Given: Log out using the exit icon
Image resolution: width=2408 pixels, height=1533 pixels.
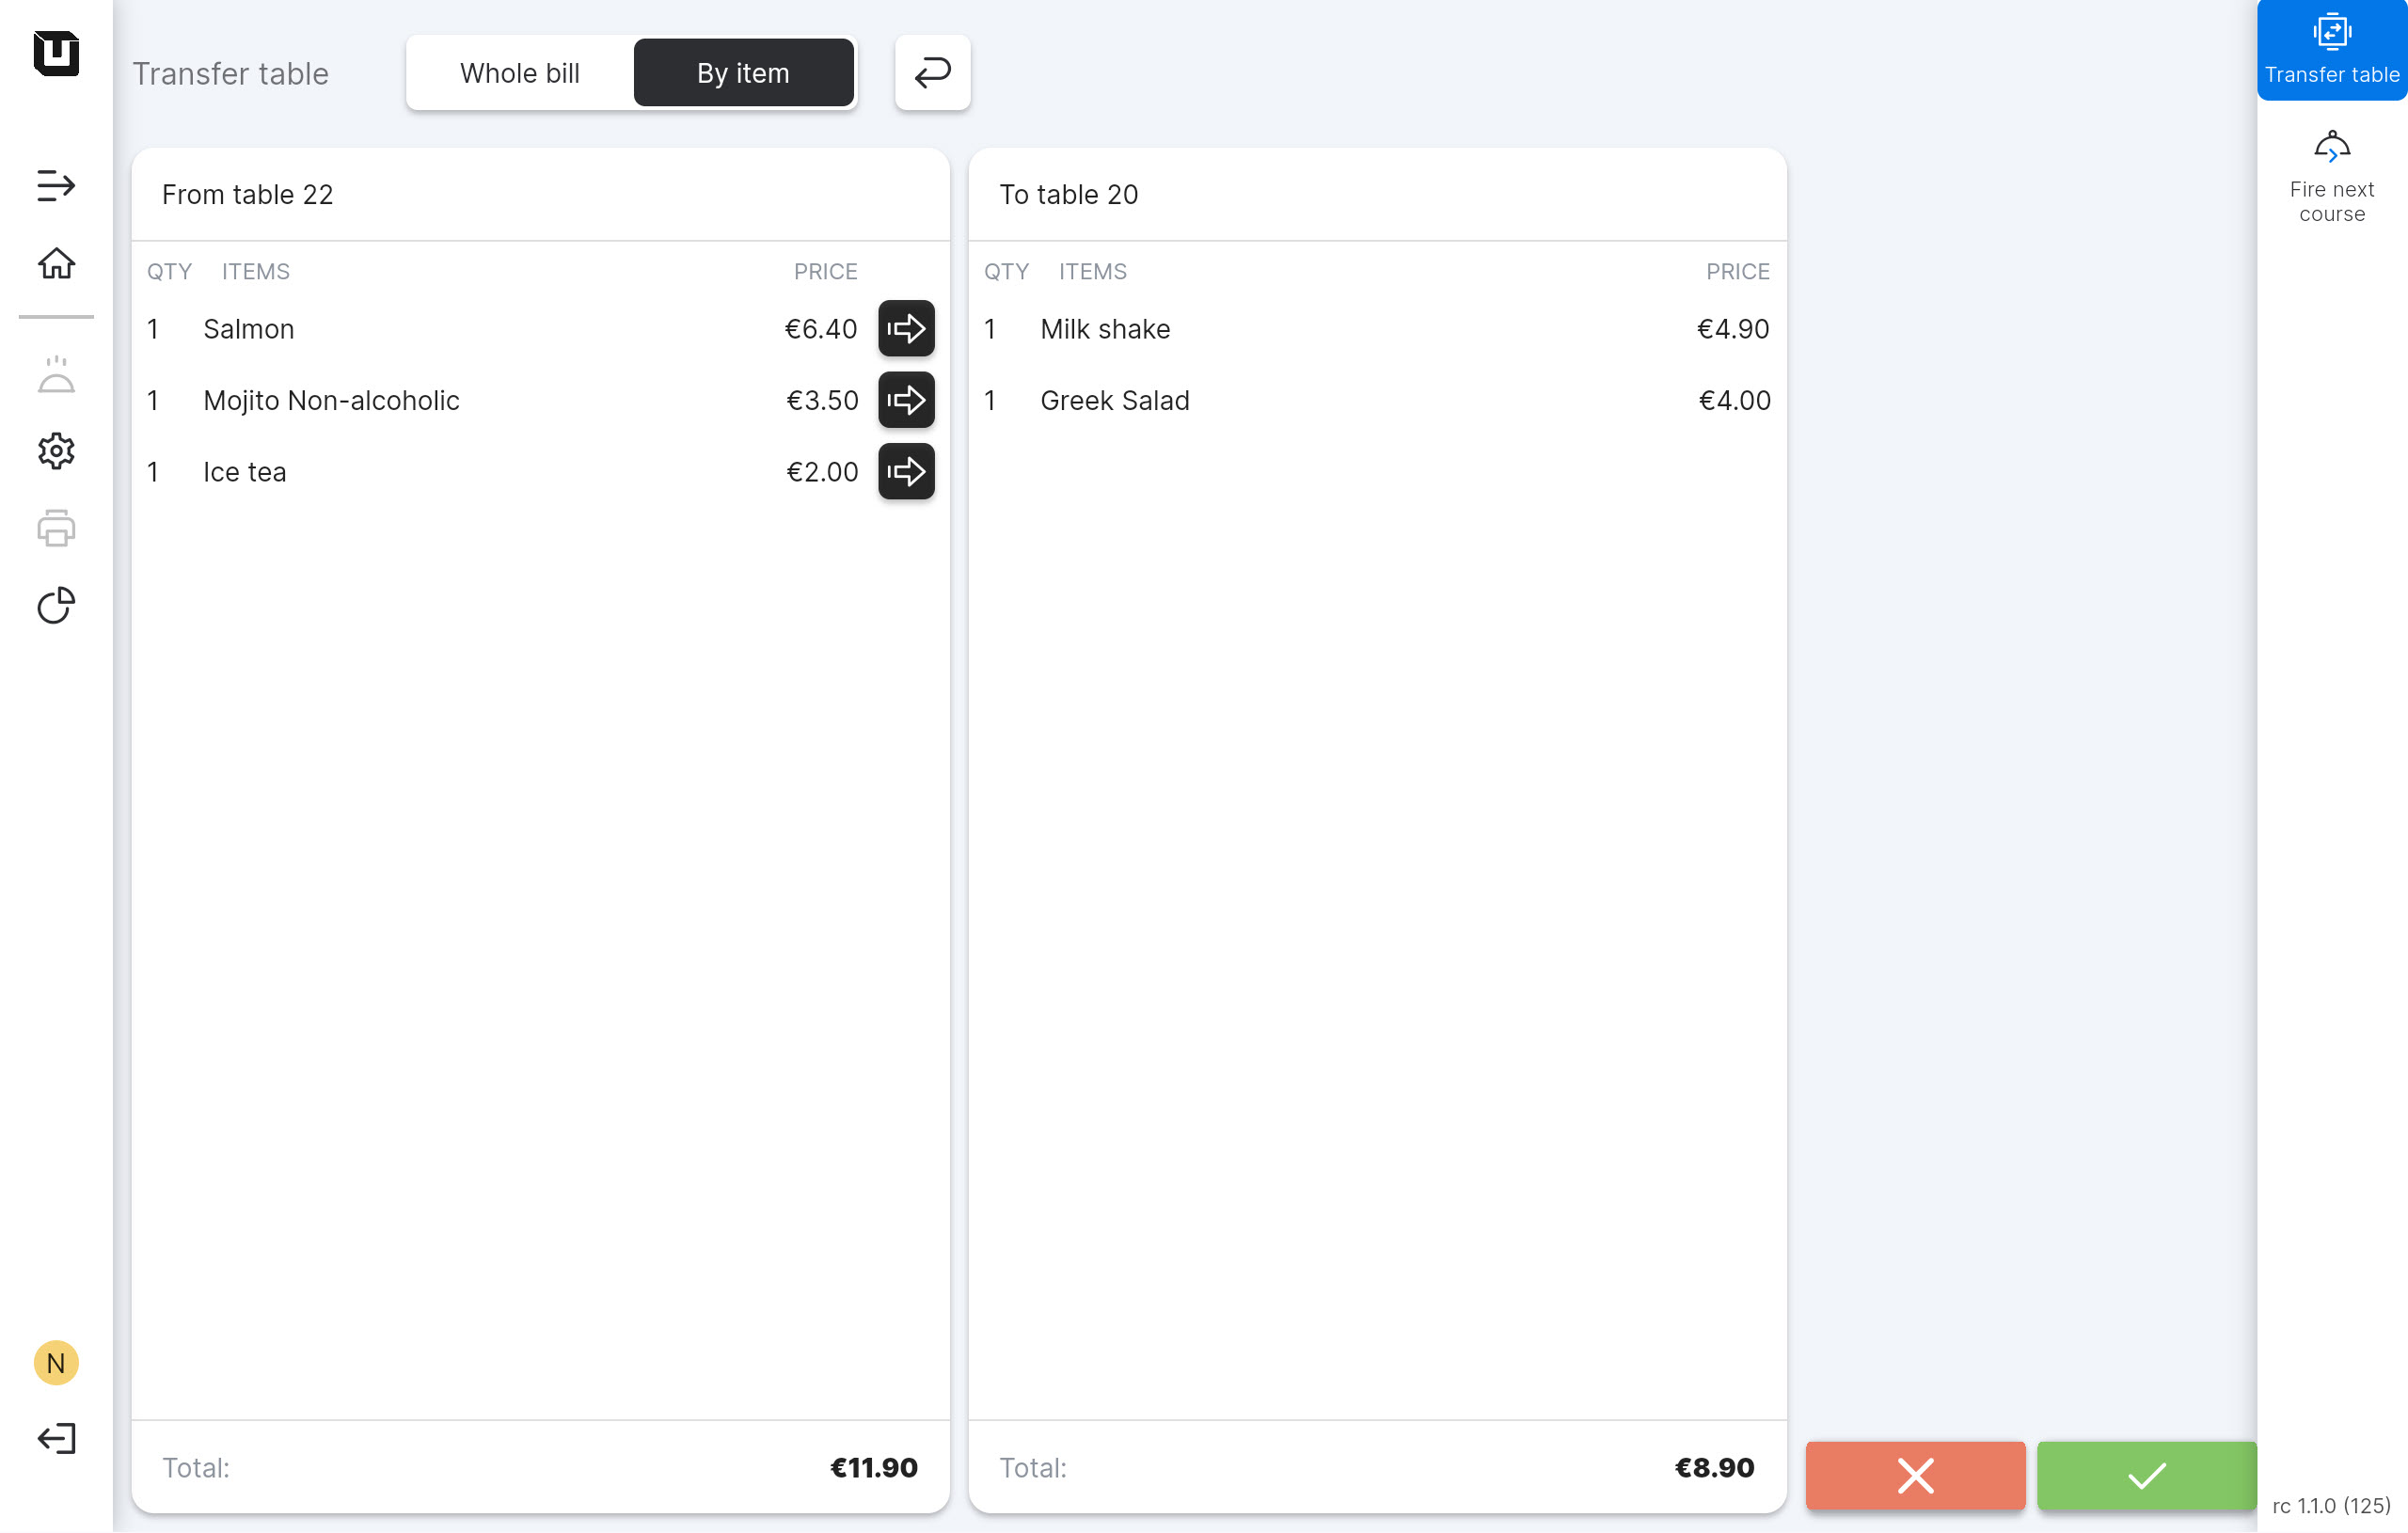Looking at the screenshot, I should click(x=56, y=1439).
